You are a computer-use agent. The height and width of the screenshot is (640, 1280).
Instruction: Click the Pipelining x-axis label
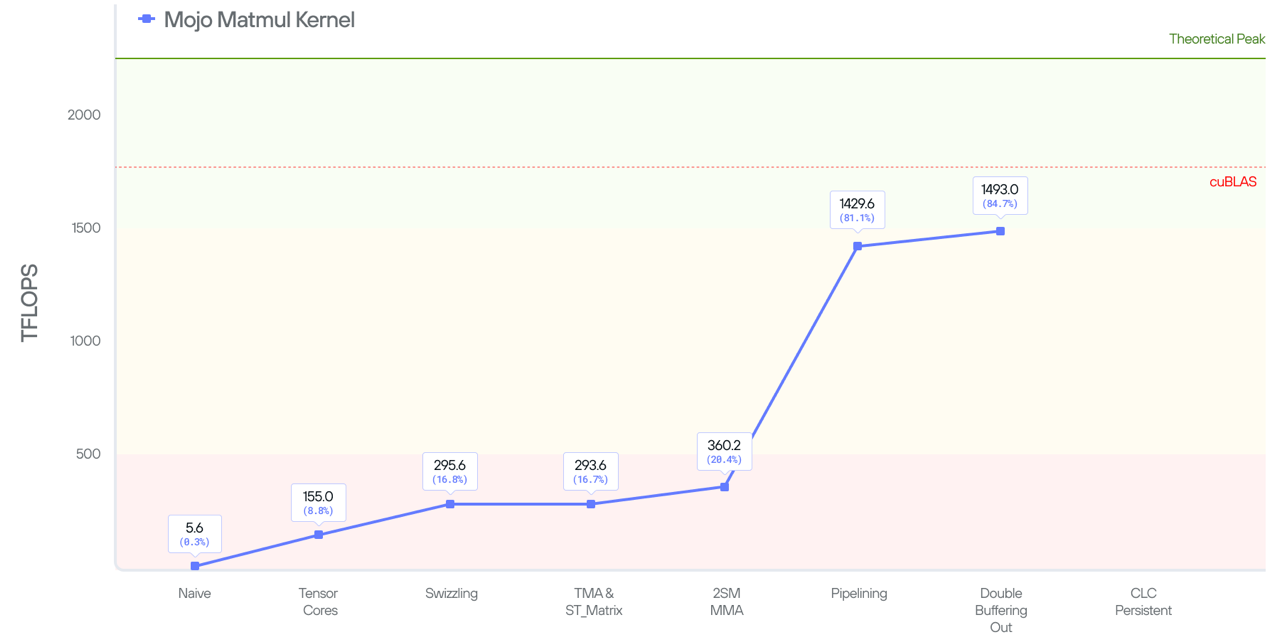point(859,593)
